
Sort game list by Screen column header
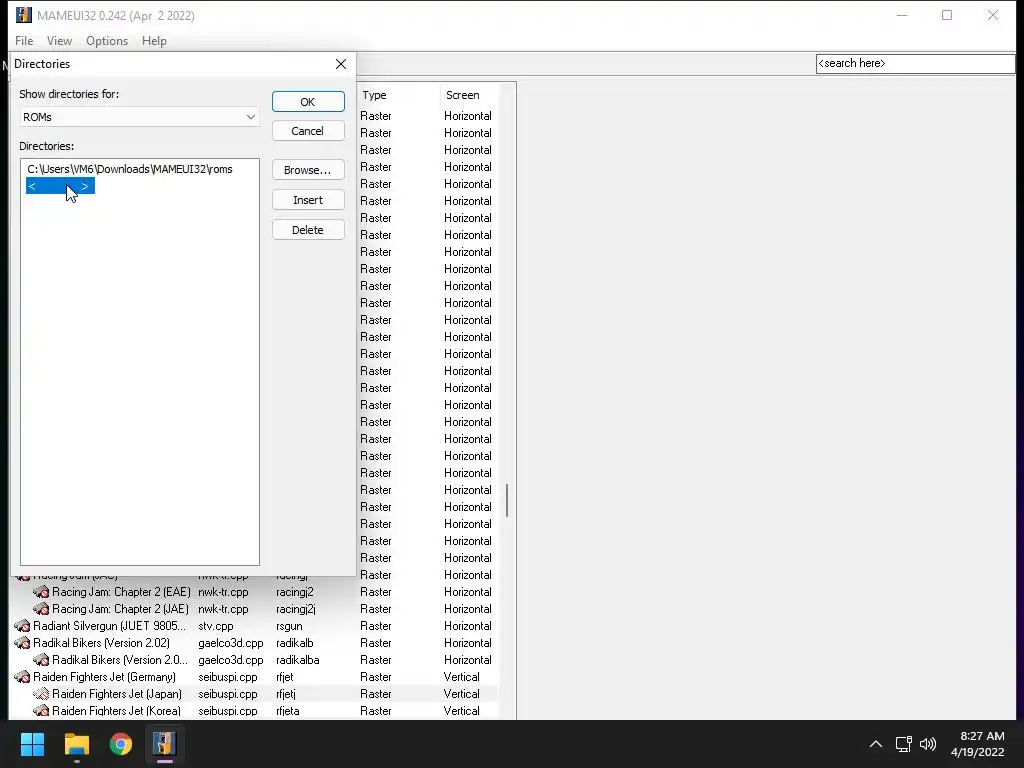click(470, 95)
